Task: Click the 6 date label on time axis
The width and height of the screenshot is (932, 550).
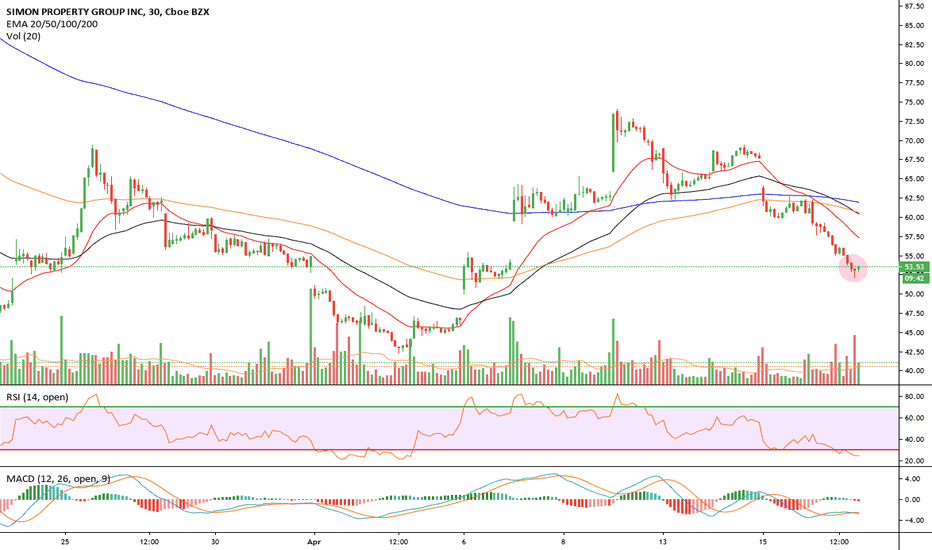Action: click(x=464, y=542)
